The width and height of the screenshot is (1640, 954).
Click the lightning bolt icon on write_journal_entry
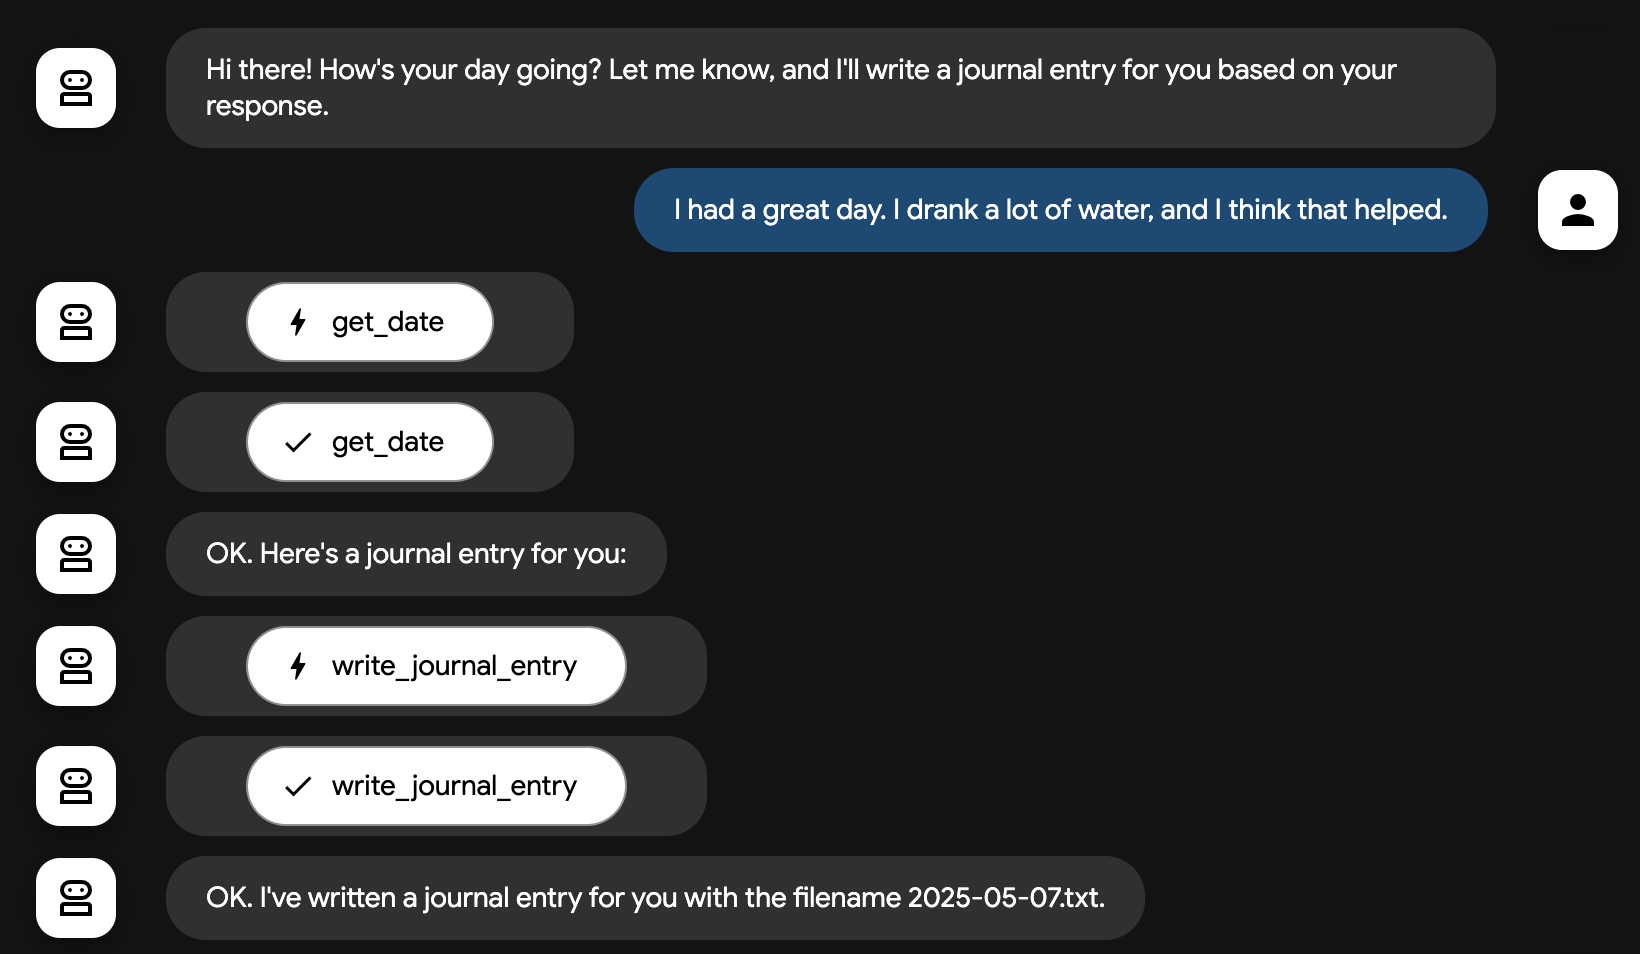[298, 666]
